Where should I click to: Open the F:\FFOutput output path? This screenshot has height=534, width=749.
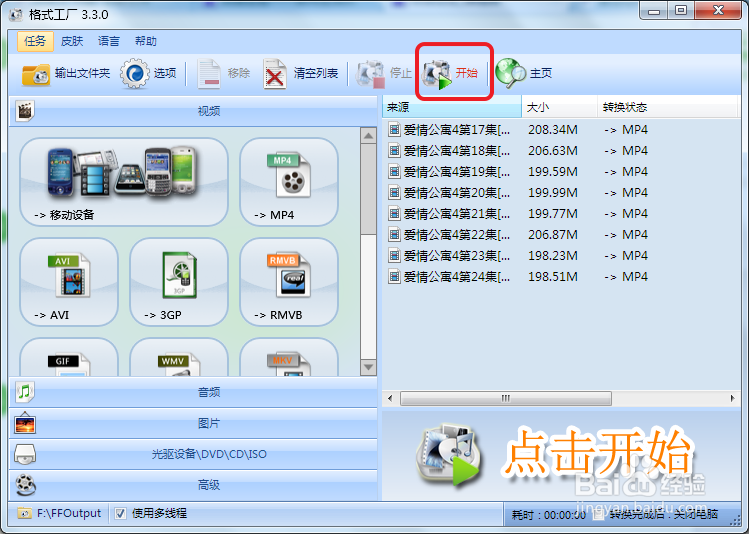(69, 513)
